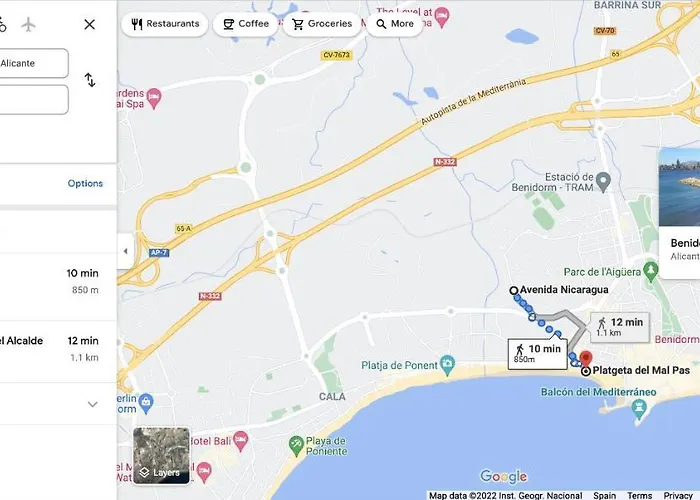Filter map by Restaurants
This screenshot has width=700, height=500.
point(165,24)
